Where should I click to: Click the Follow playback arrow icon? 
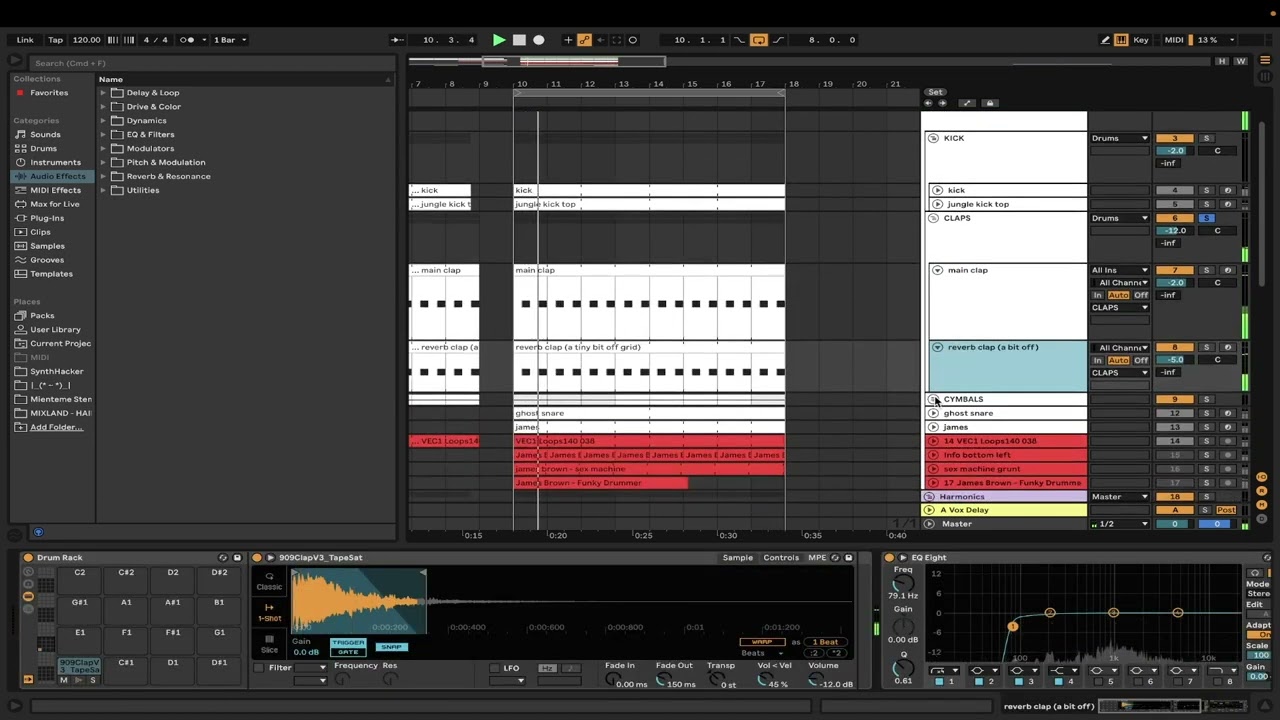[397, 40]
